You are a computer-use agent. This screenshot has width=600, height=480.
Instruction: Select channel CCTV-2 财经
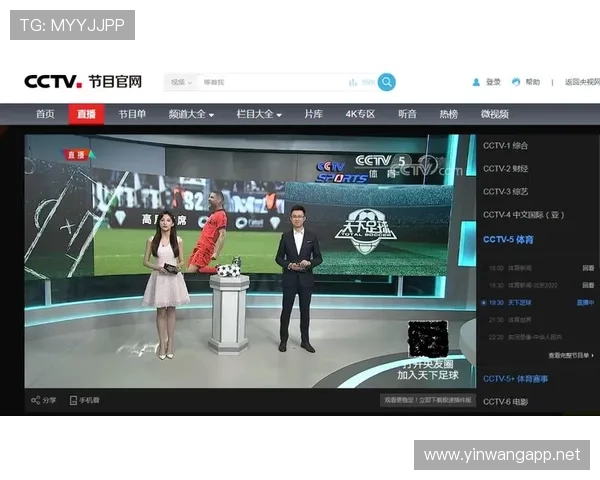(505, 169)
